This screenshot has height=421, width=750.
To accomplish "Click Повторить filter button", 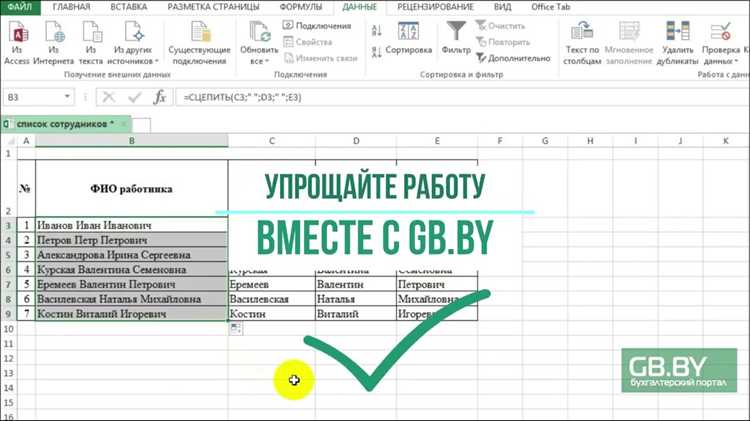I will coord(503,42).
